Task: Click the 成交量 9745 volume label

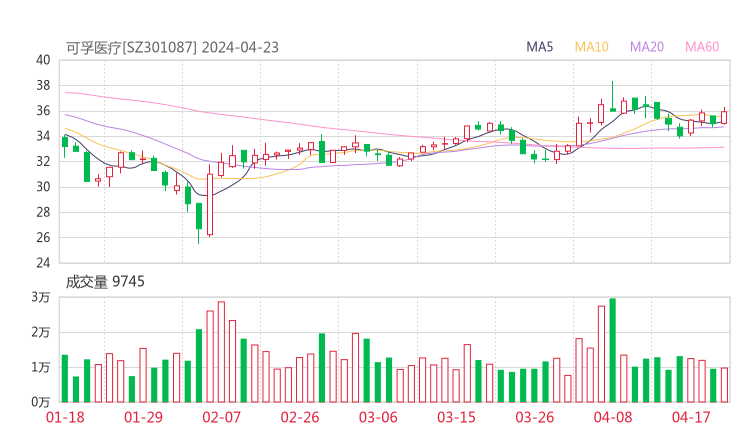Action: pyautogui.click(x=105, y=282)
